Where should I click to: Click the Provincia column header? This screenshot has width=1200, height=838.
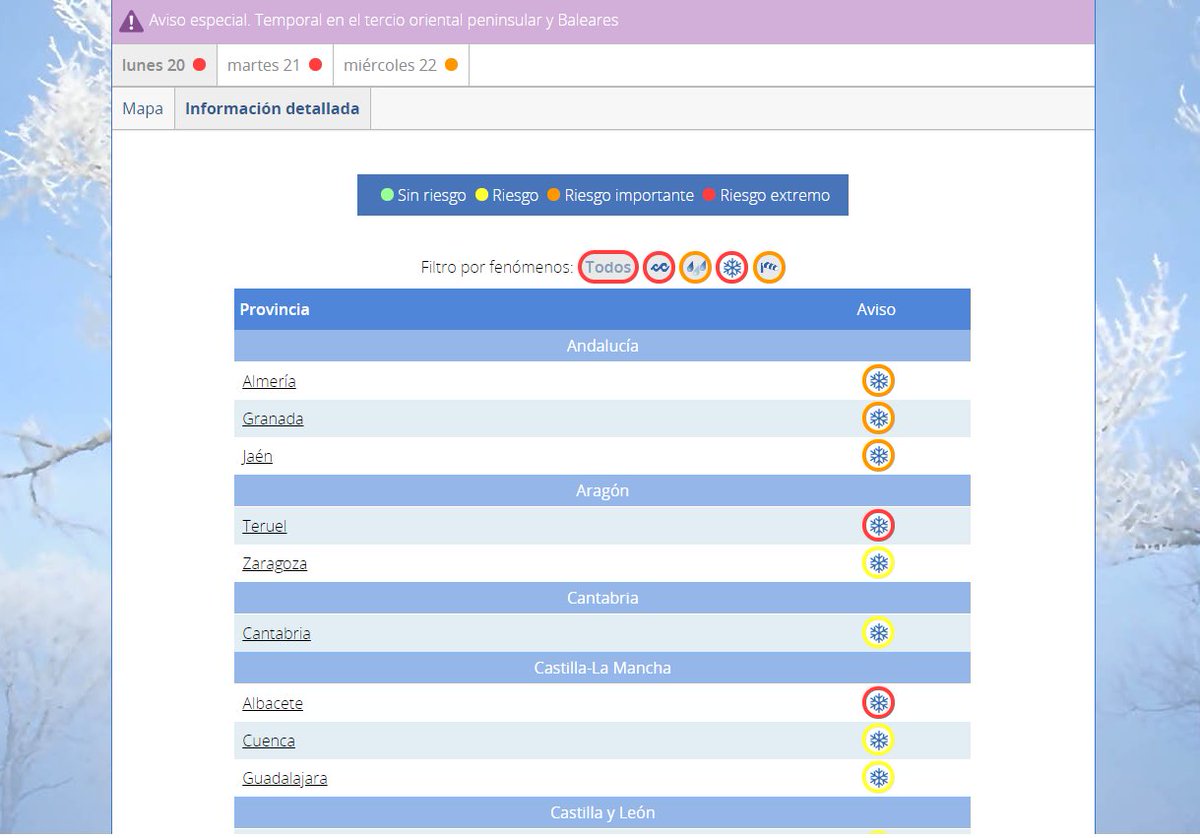[x=275, y=310]
